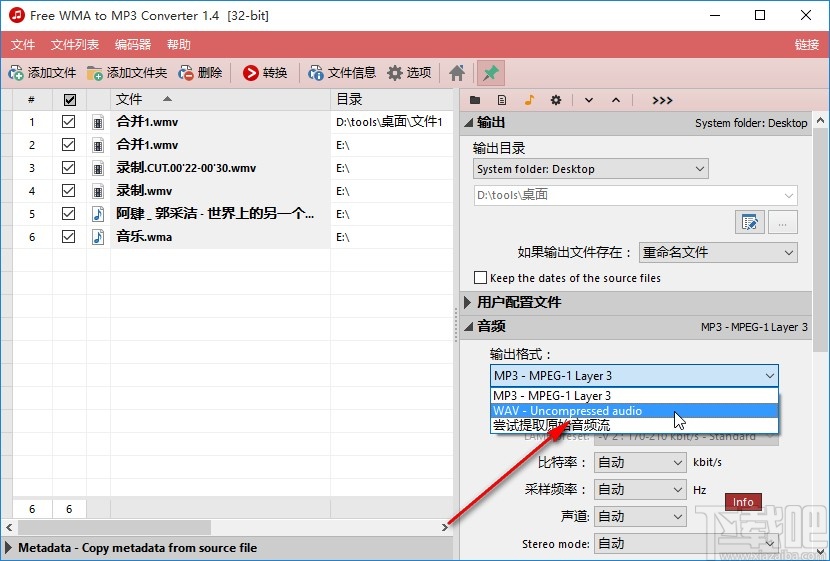This screenshot has height=561, width=830.
Task: Select MP3 - MPEG-1 Layer 3 in the dropdown list
Action: pyautogui.click(x=634, y=396)
